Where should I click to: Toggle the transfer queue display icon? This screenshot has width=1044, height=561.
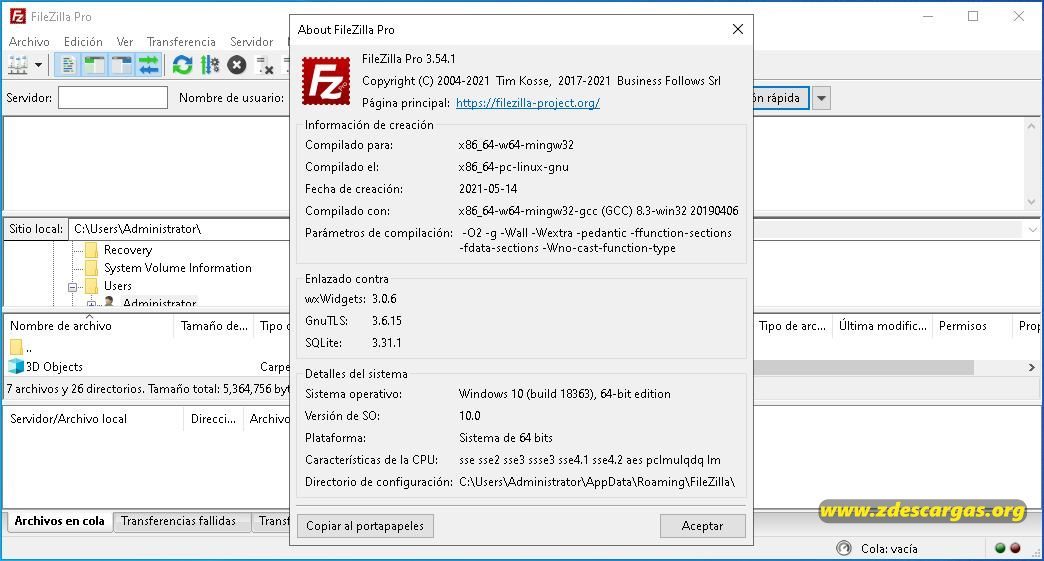pos(148,65)
